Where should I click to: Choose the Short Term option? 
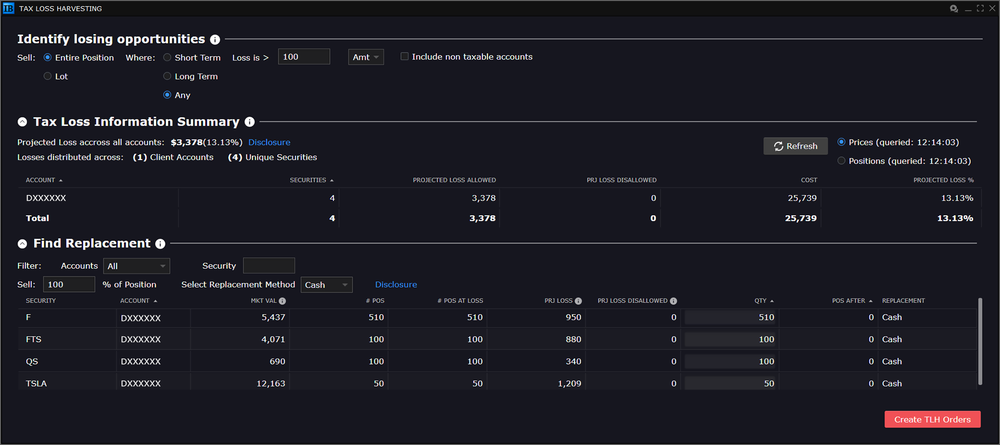tap(167, 57)
